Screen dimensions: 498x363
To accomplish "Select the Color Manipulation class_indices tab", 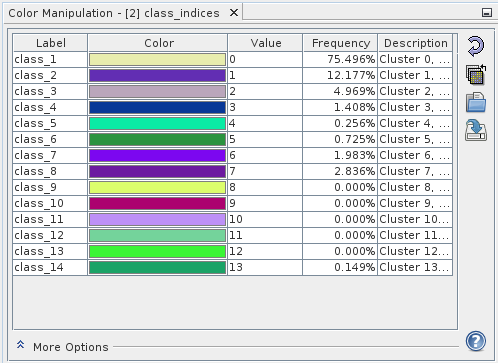I will (x=114, y=13).
